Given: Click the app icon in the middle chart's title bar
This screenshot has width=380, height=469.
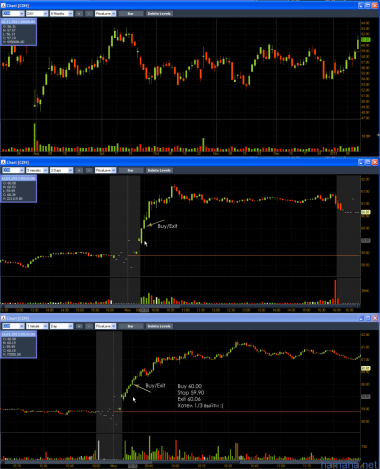Looking at the screenshot, I should [3, 162].
